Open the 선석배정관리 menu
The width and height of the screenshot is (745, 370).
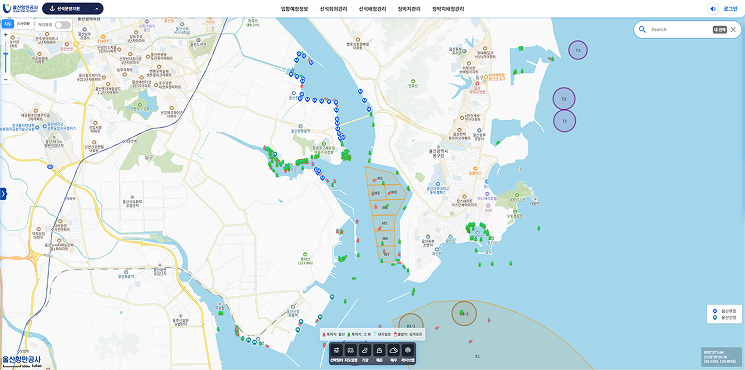(372, 9)
